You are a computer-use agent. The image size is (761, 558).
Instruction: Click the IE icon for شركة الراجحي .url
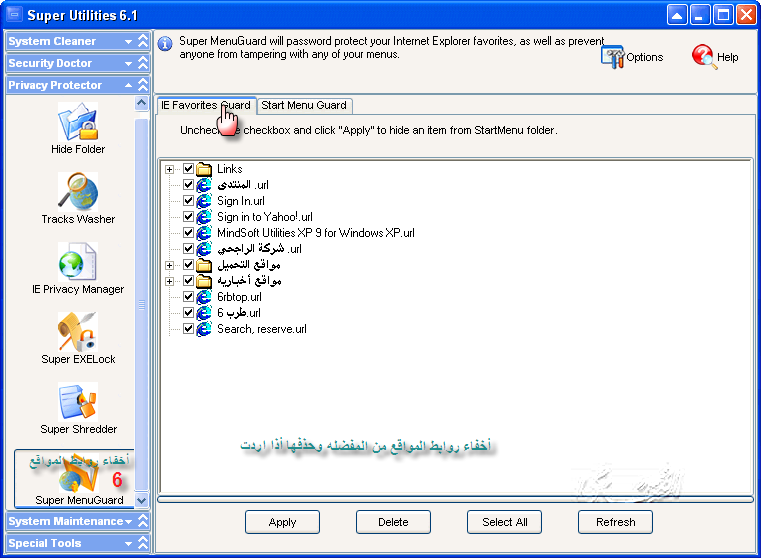pyautogui.click(x=204, y=249)
